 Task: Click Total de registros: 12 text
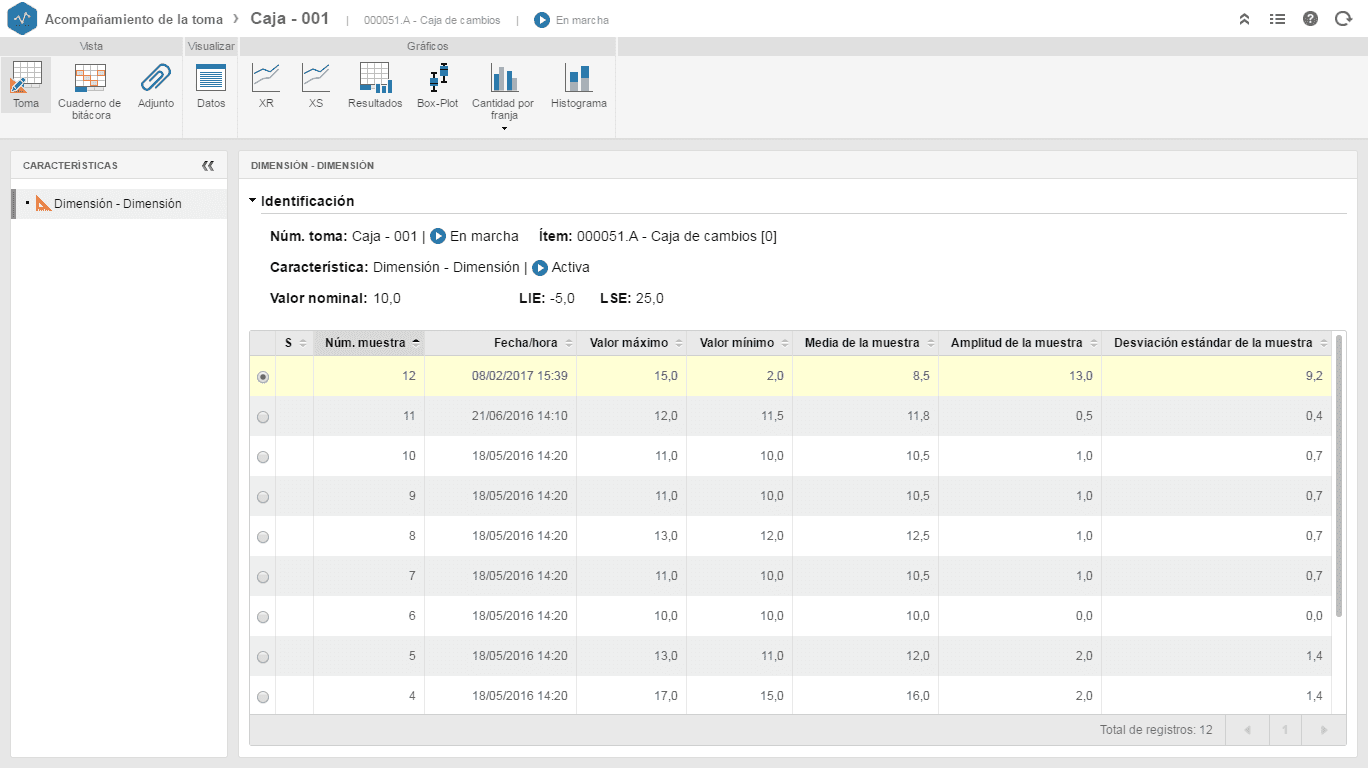click(x=1156, y=730)
